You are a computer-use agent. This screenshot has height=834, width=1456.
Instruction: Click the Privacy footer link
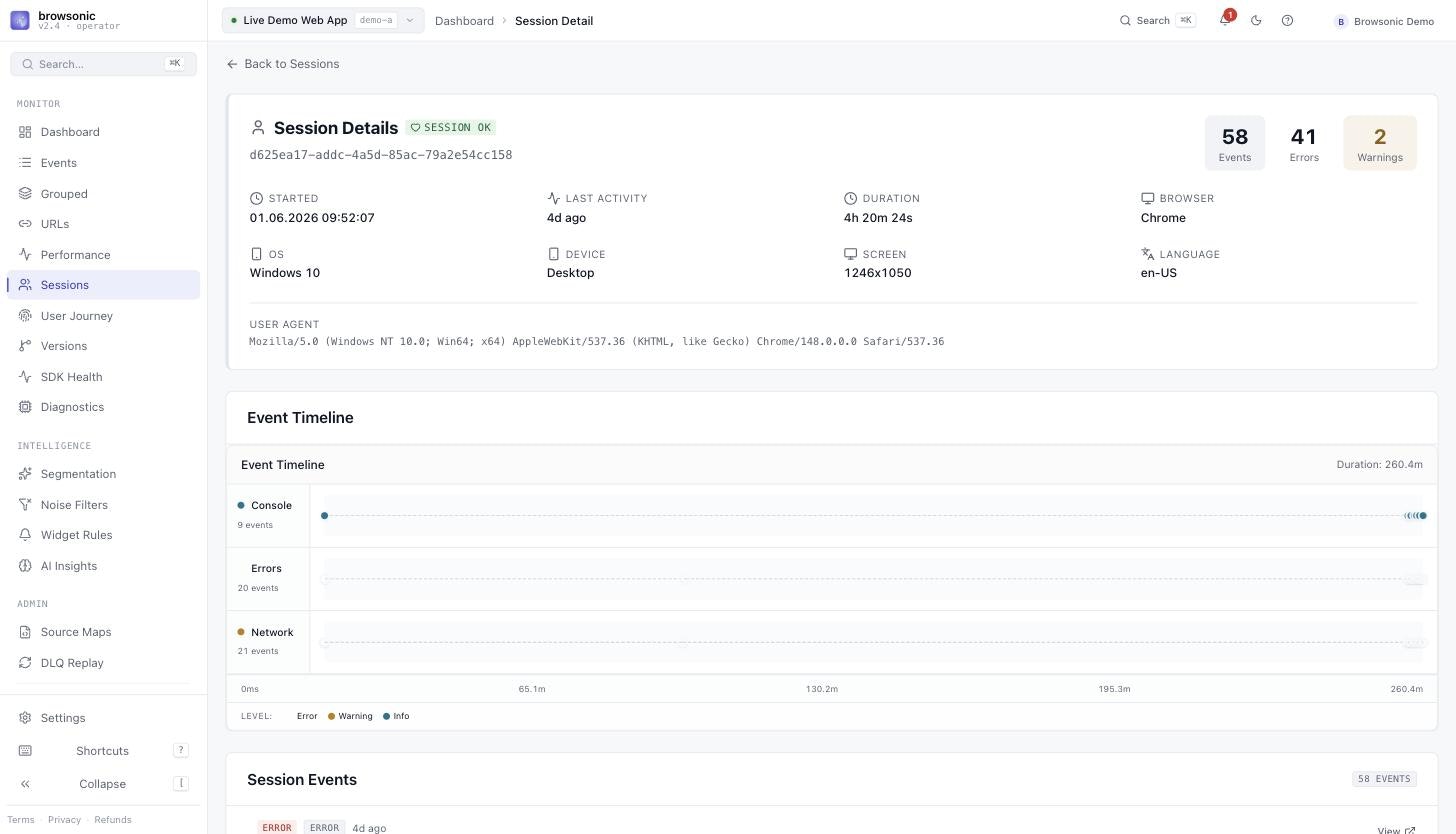(x=64, y=820)
